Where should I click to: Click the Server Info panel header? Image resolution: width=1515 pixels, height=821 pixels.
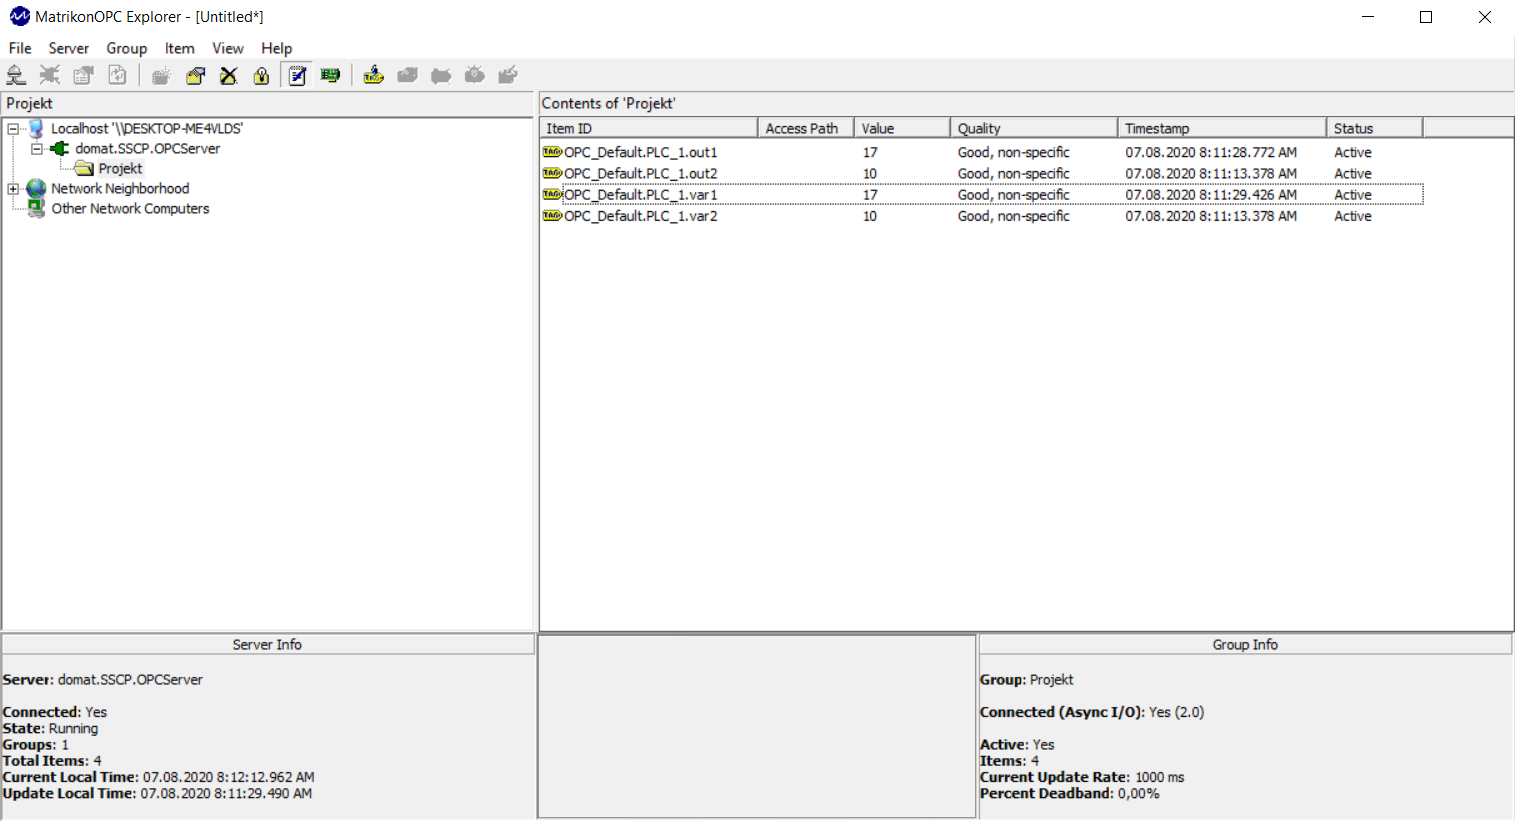268,645
